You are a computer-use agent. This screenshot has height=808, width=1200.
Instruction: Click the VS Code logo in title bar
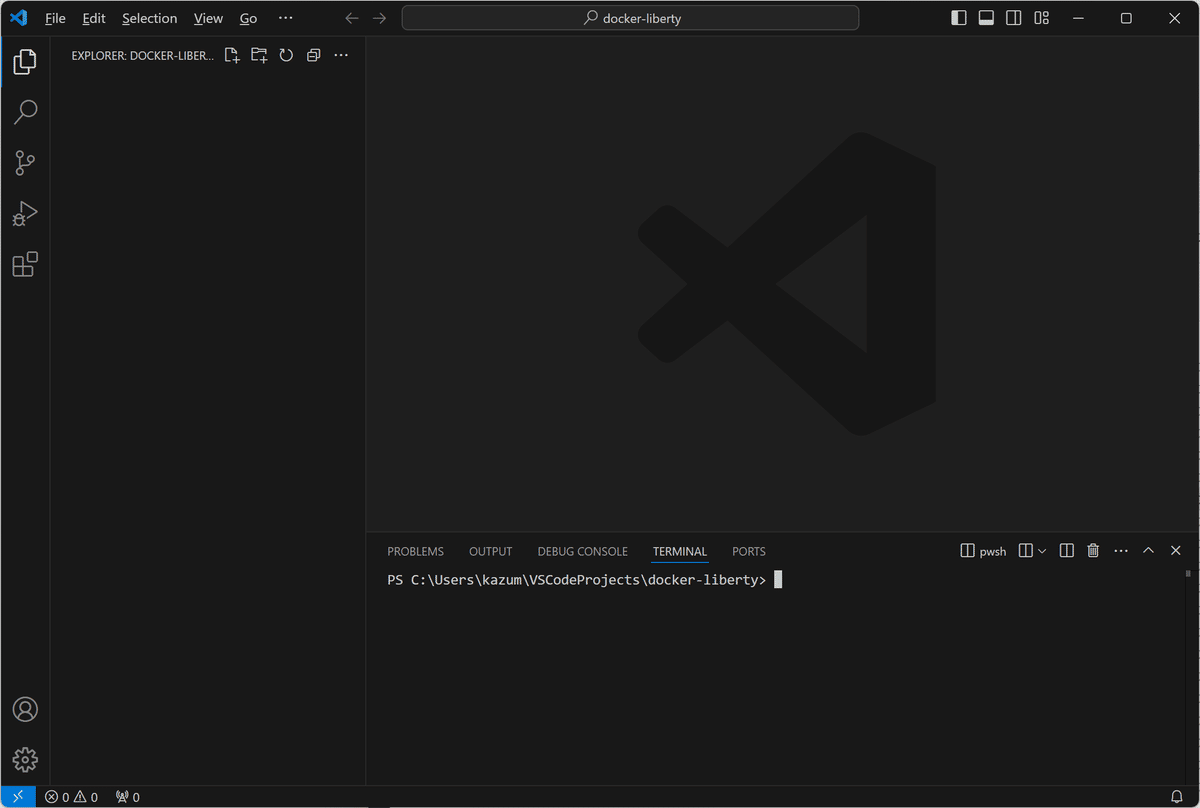pyautogui.click(x=19, y=18)
